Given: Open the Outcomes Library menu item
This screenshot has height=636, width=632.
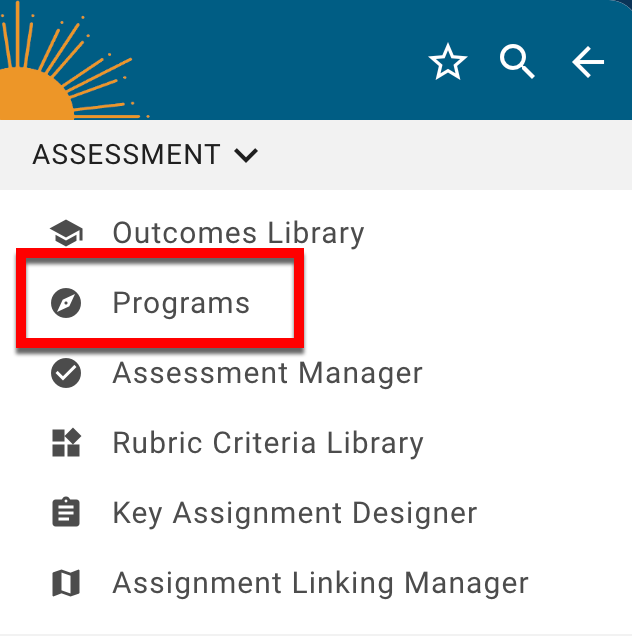Looking at the screenshot, I should pyautogui.click(x=238, y=234).
